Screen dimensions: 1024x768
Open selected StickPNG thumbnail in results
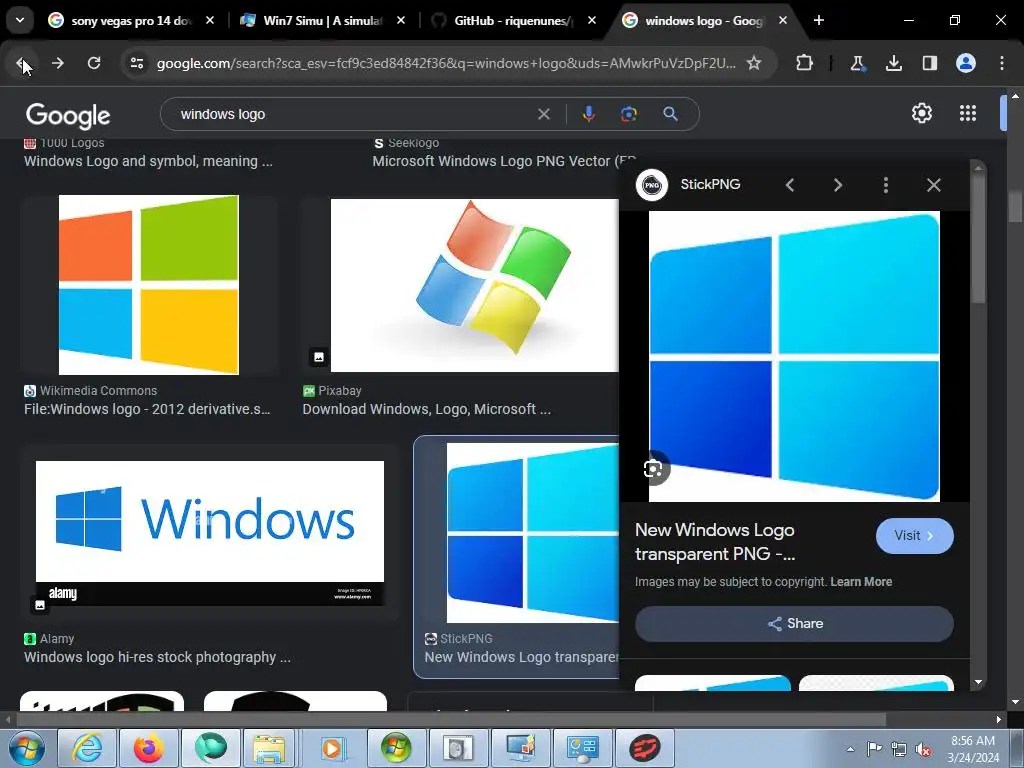coord(533,533)
